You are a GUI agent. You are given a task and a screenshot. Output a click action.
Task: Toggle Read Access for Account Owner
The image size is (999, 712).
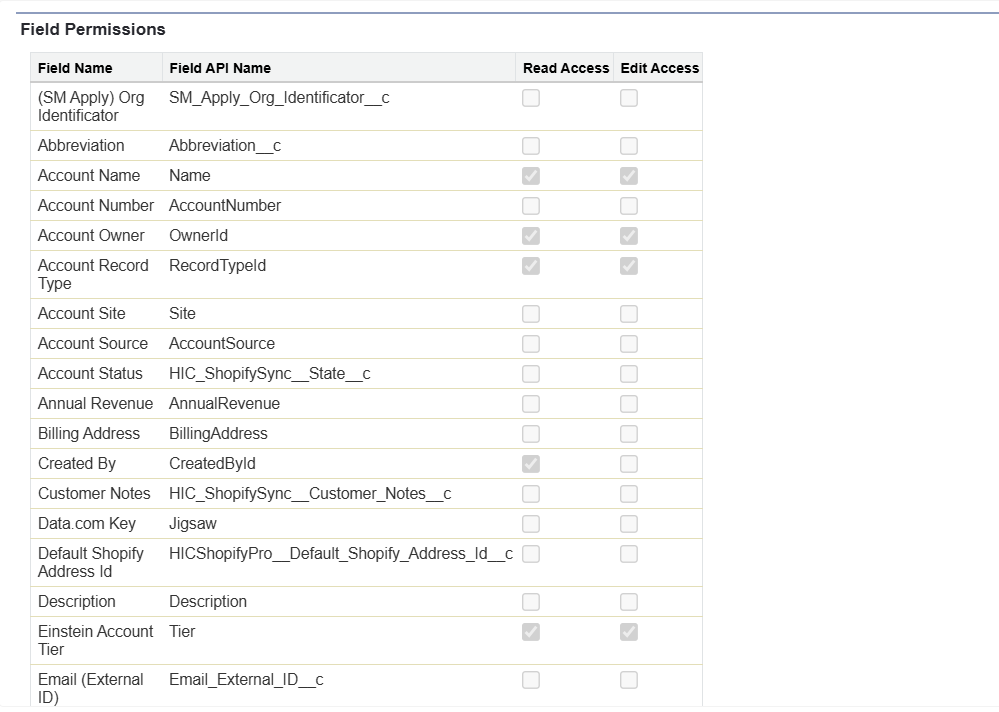531,236
